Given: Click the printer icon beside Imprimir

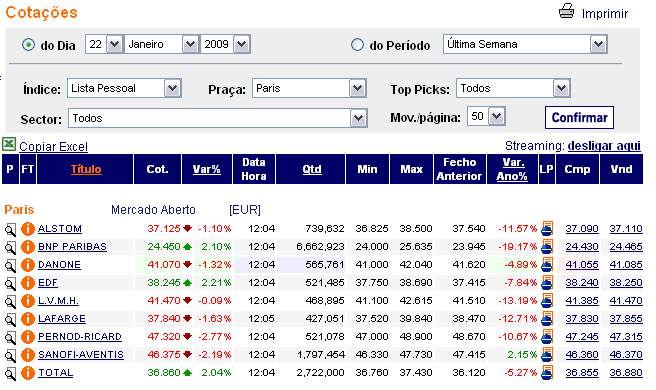Looking at the screenshot, I should click(x=566, y=11).
